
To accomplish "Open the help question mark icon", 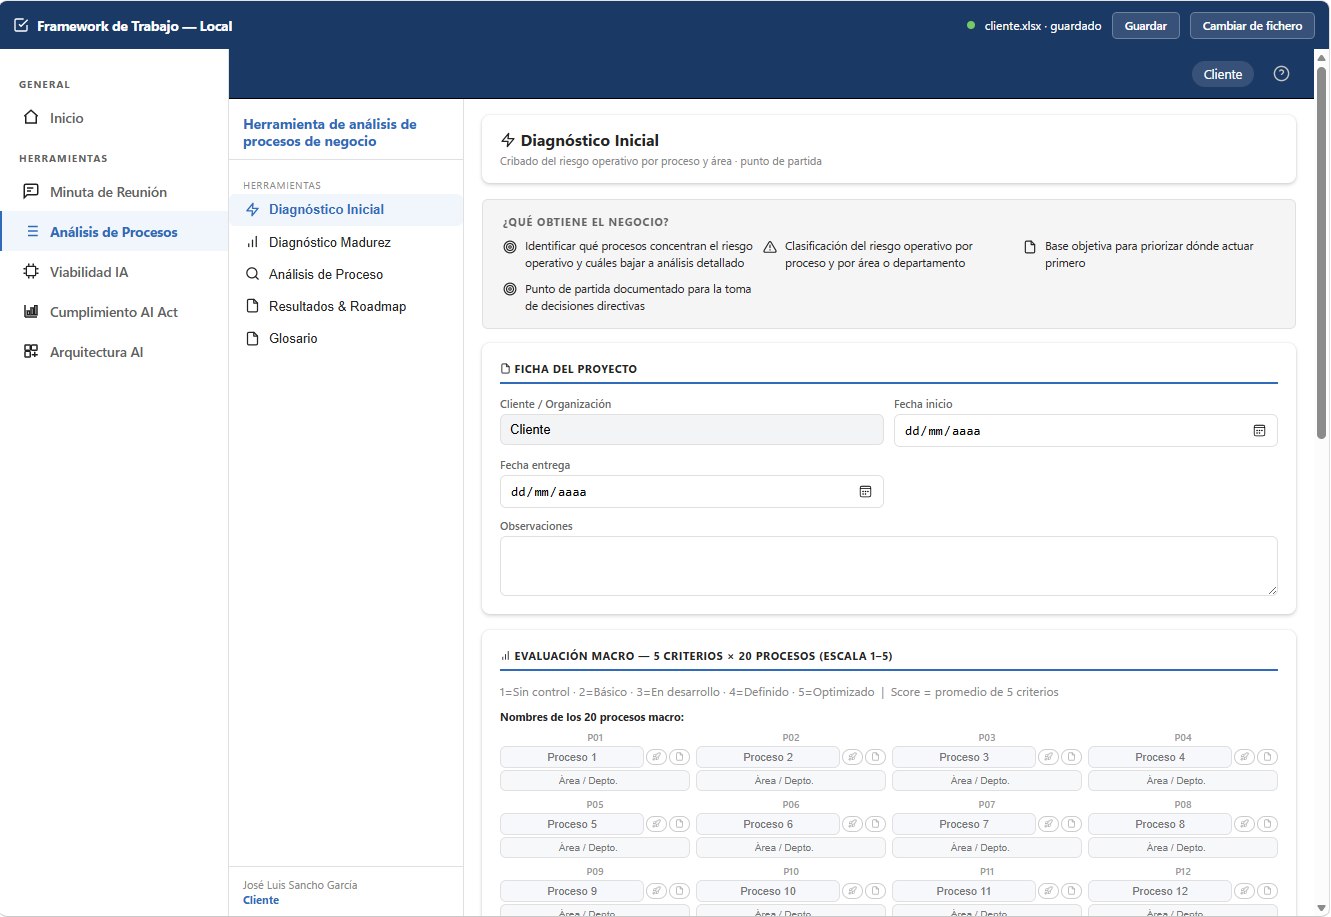I will pos(1281,74).
